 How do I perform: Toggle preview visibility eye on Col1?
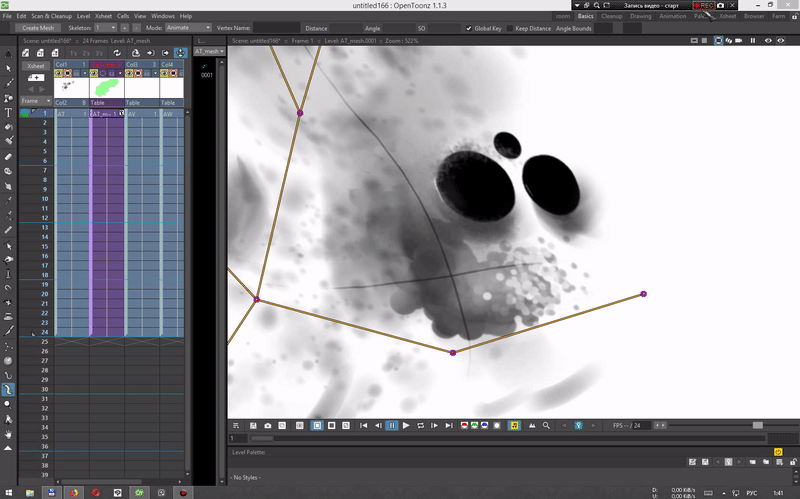tap(59, 73)
